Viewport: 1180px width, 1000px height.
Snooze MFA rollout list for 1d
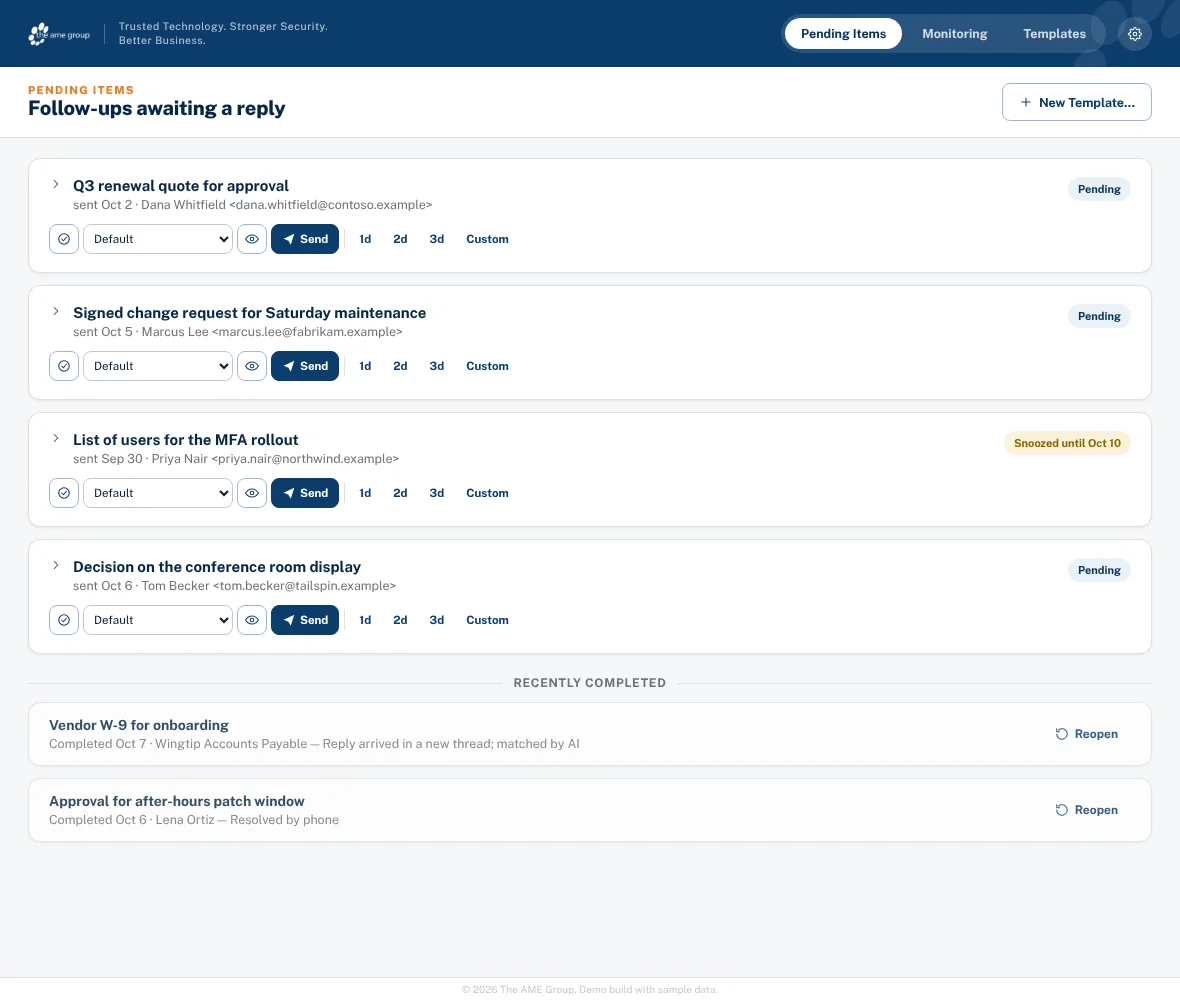[x=365, y=494]
